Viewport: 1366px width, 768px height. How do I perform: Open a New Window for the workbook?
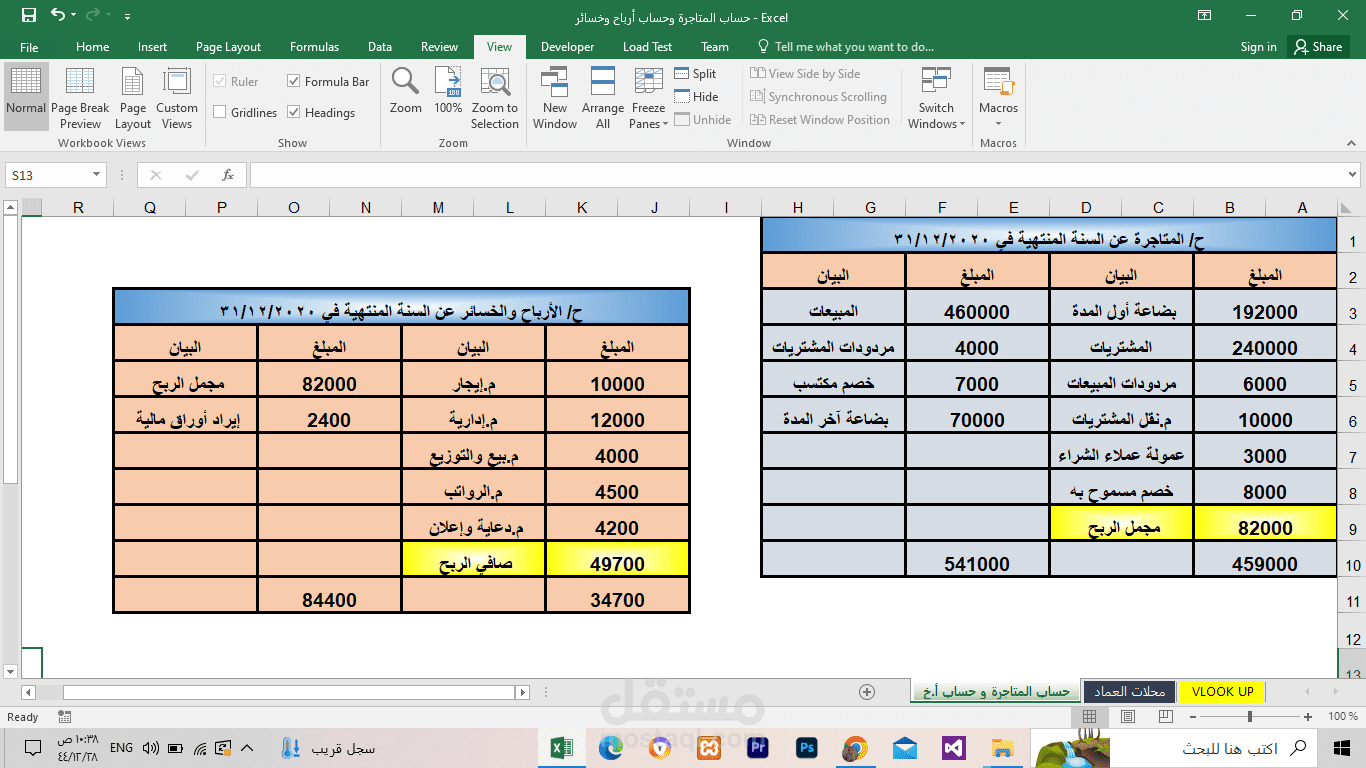(555, 97)
